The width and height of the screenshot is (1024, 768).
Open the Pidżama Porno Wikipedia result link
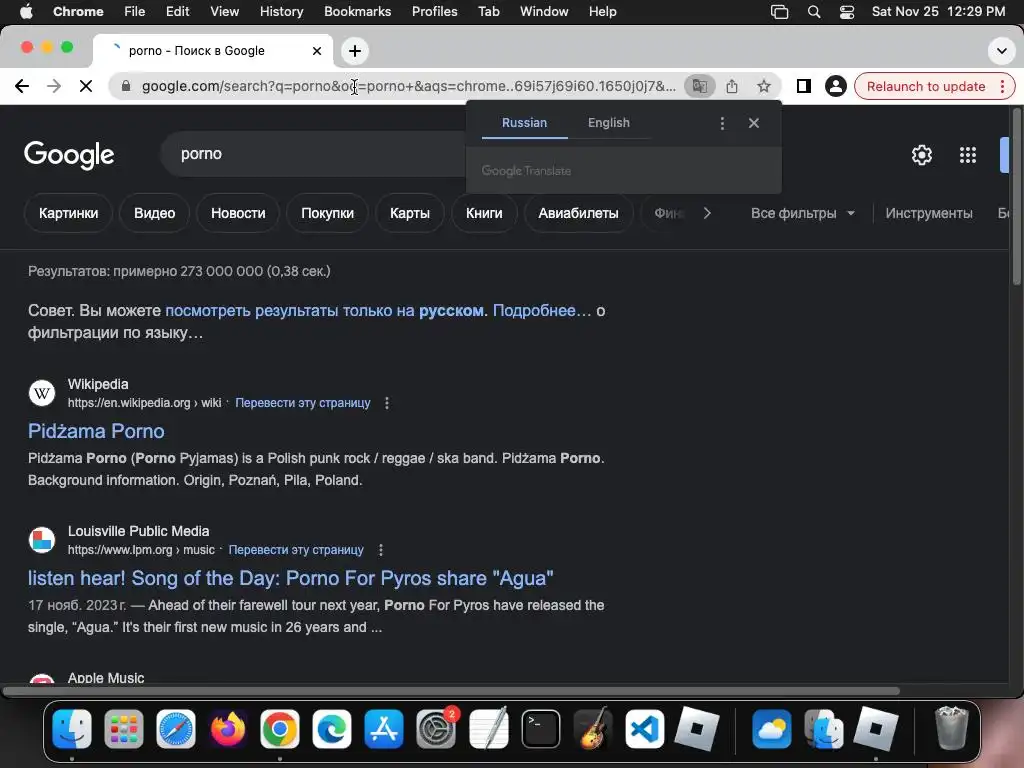pos(96,431)
